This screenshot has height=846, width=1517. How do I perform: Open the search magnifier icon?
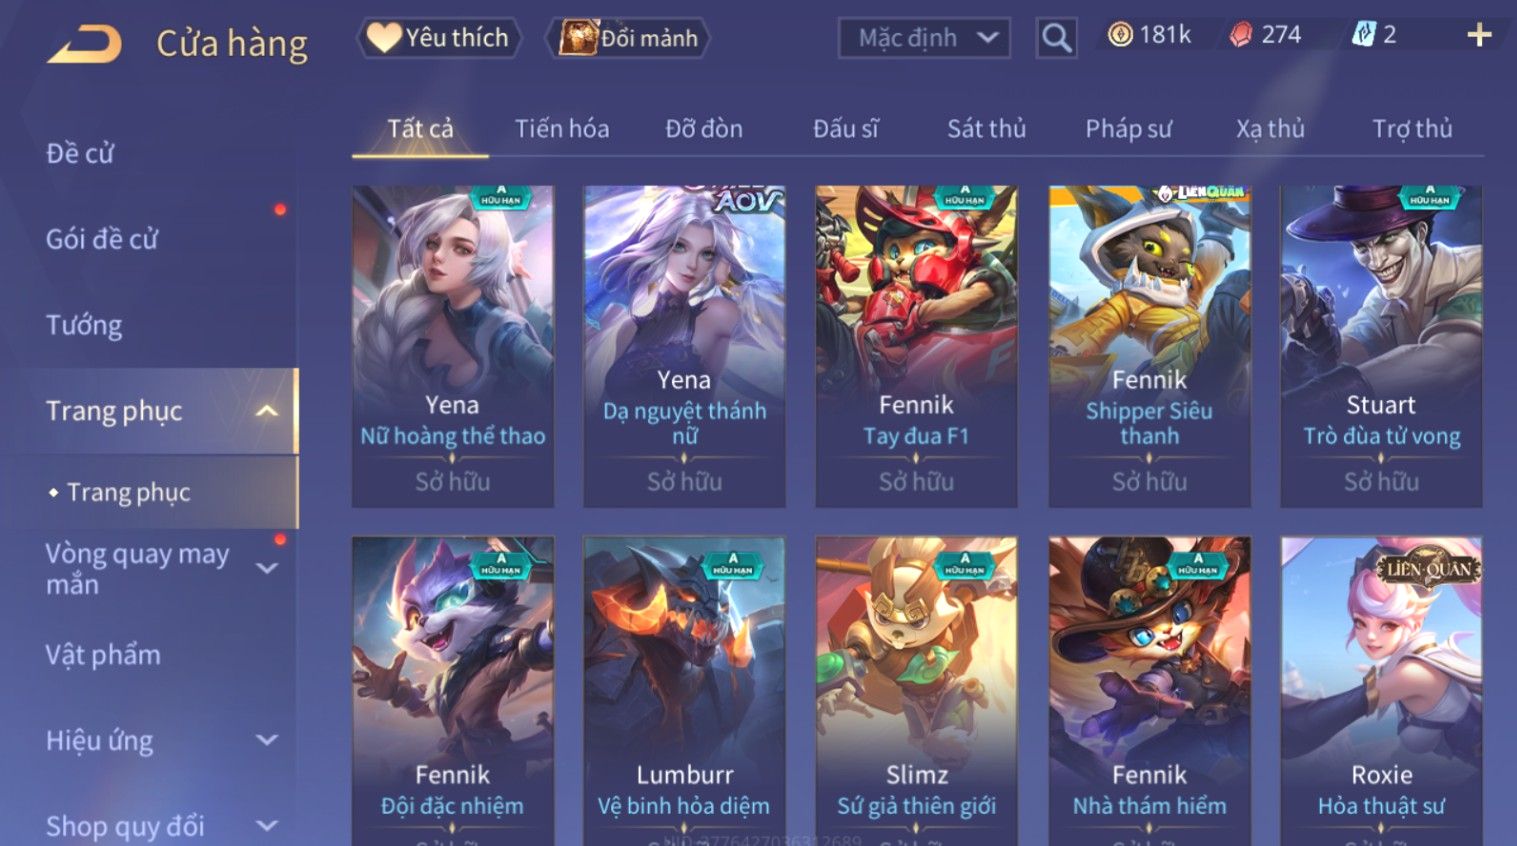pyautogui.click(x=1056, y=38)
